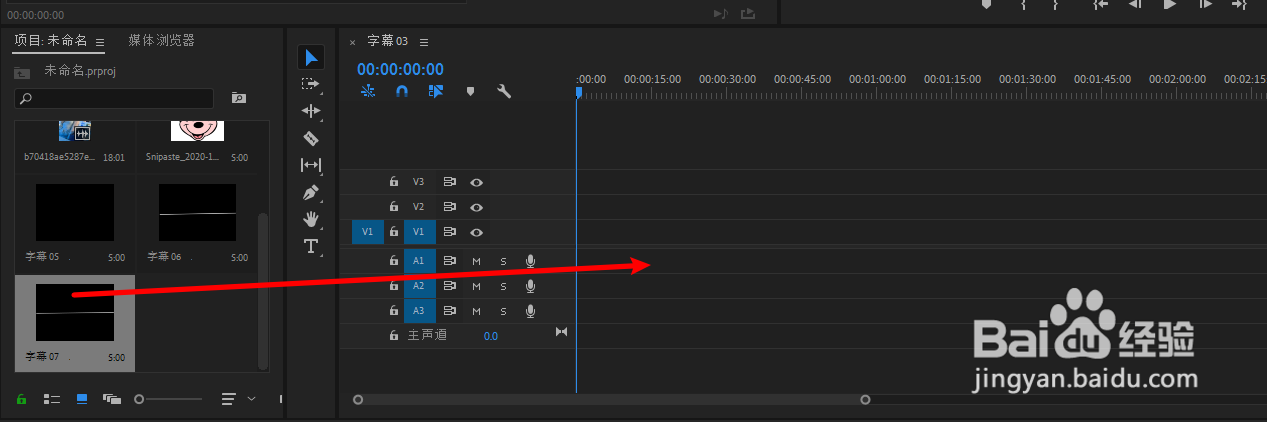Click the find bin icon beside search
The width and height of the screenshot is (1267, 422).
tap(238, 98)
